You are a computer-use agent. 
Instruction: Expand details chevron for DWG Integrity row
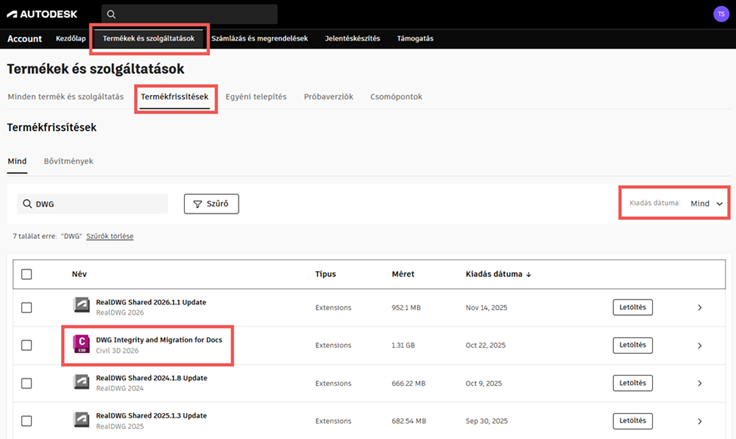click(699, 346)
